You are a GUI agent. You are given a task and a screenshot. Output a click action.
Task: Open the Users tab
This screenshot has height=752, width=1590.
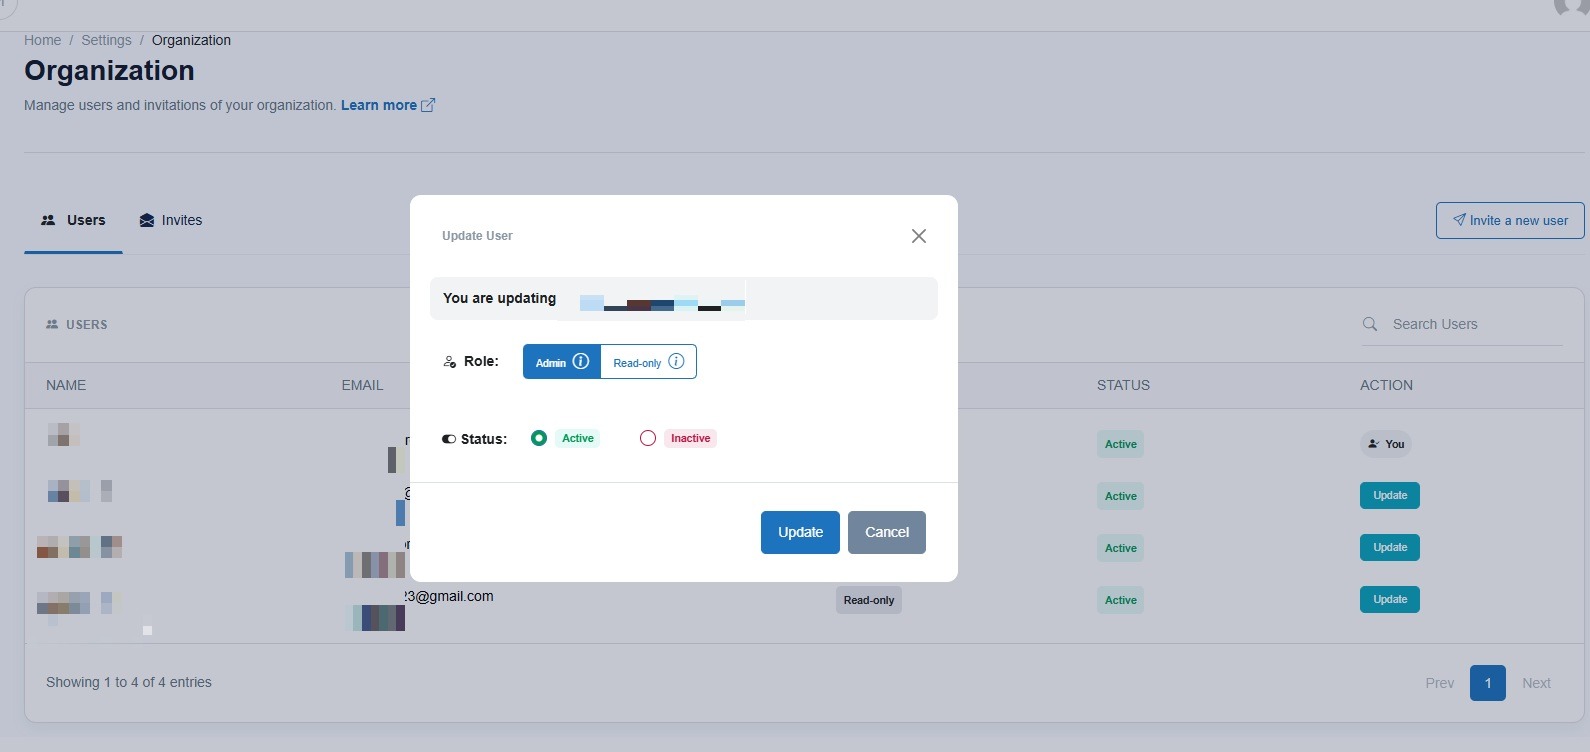pyautogui.click(x=74, y=220)
